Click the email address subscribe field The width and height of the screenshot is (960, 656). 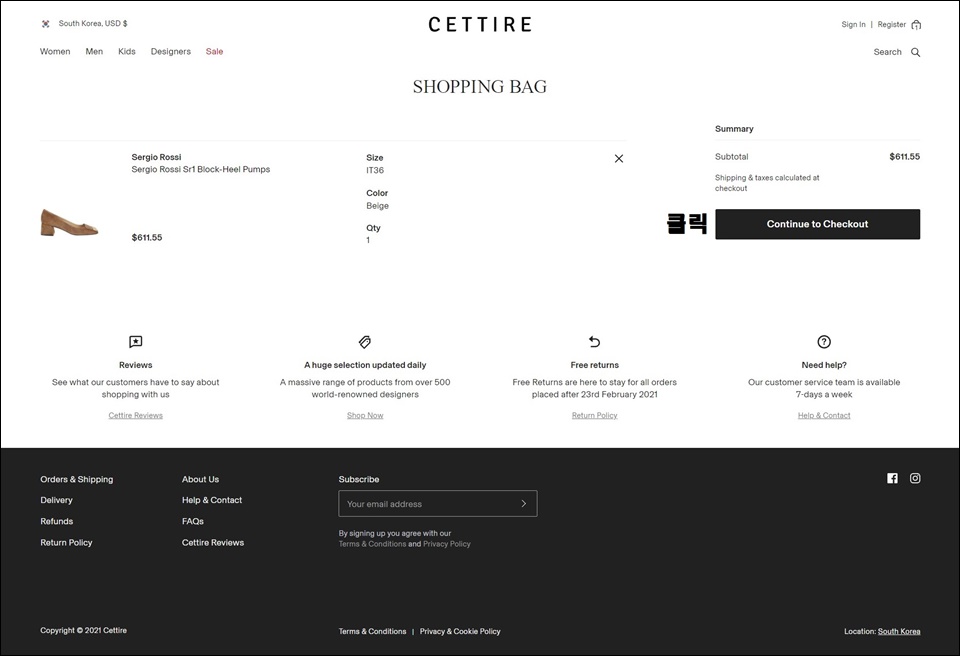pos(438,503)
